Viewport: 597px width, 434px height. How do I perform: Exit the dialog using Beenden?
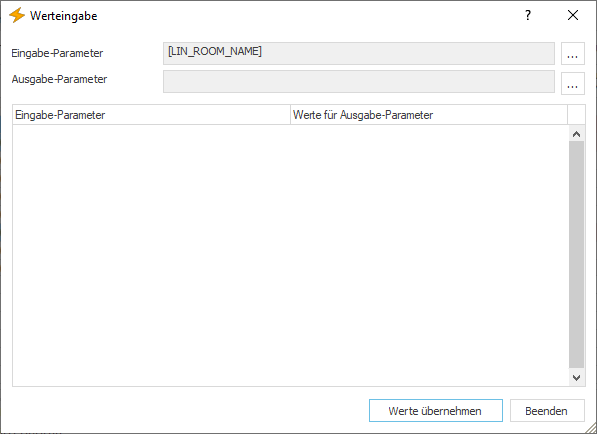(x=547, y=410)
